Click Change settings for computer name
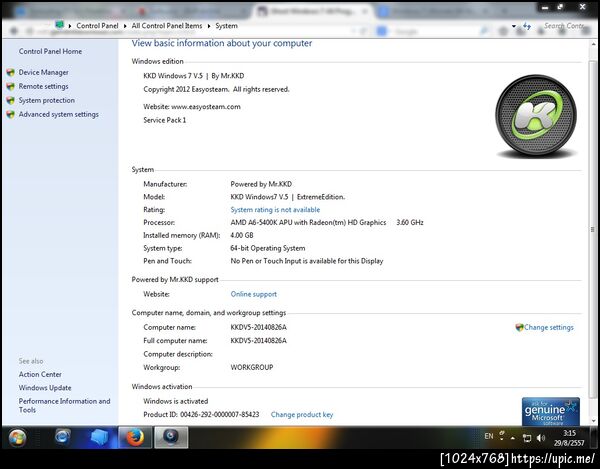 coord(549,327)
